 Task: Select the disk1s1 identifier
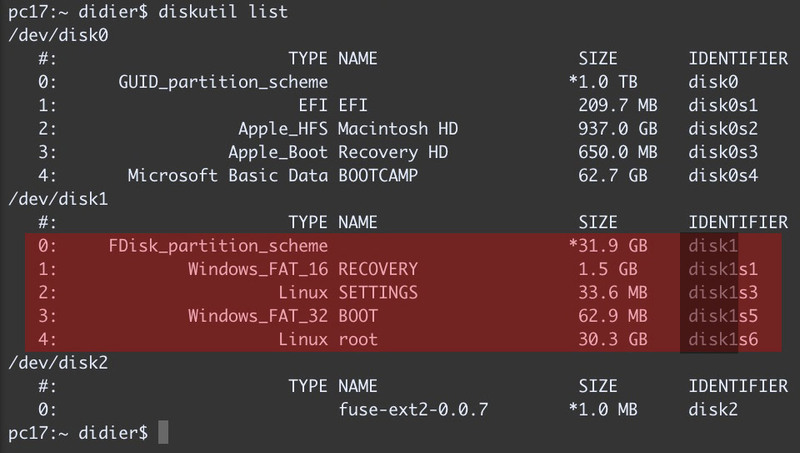723,269
